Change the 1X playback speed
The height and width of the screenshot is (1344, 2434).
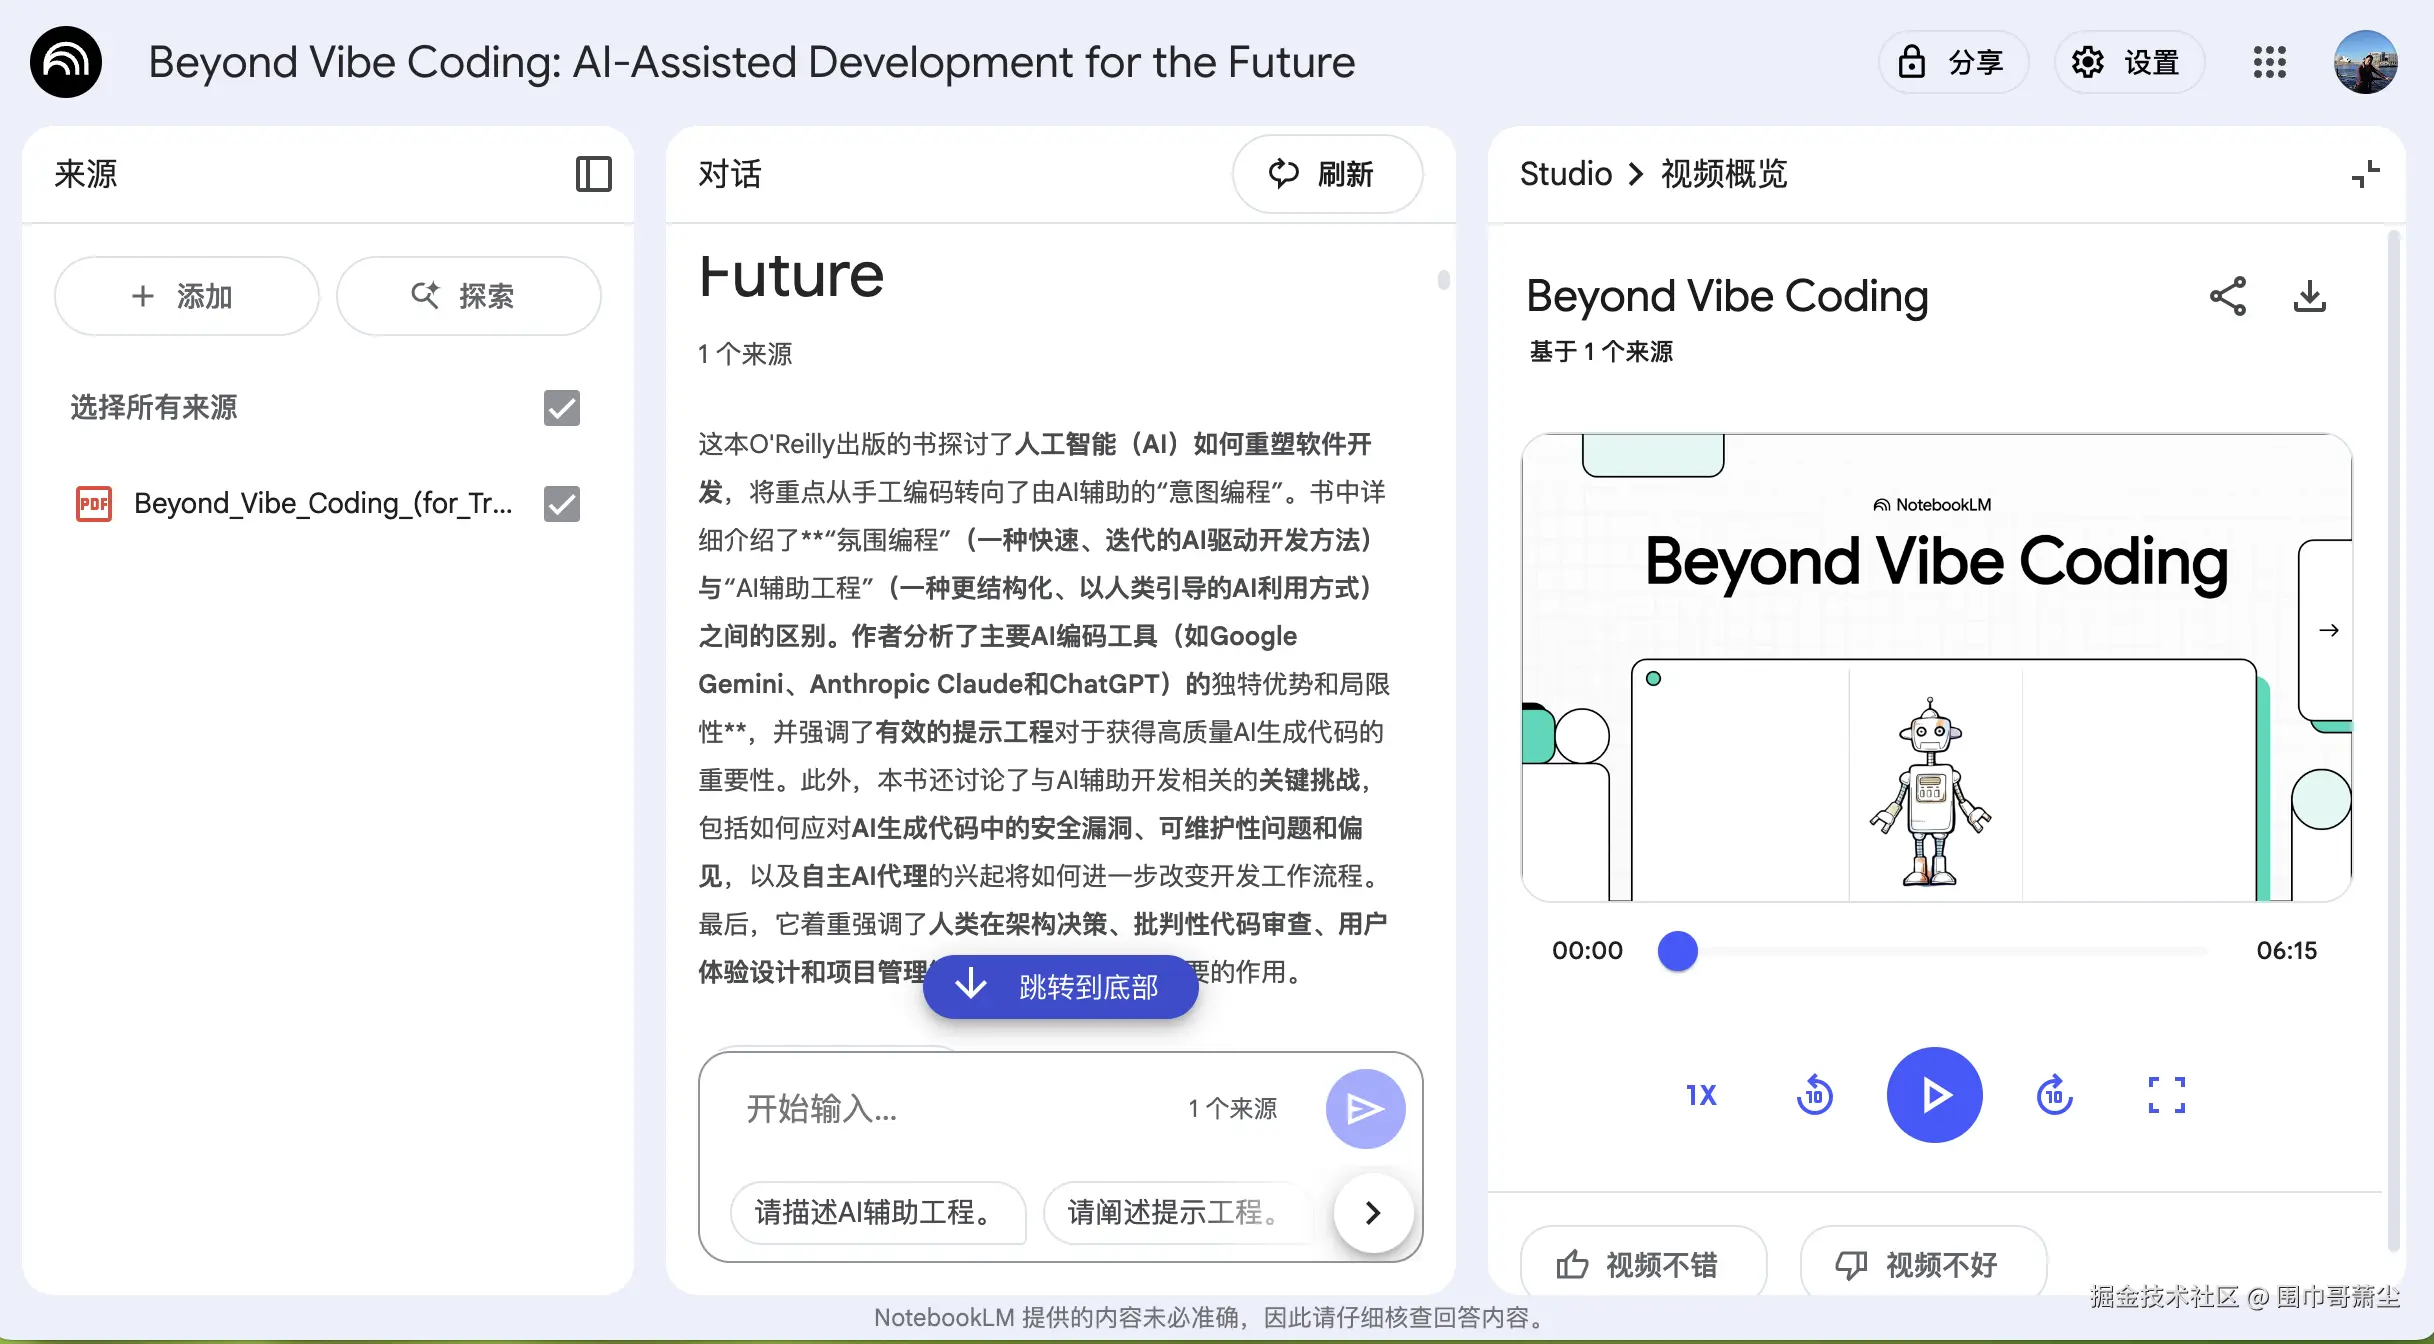[1701, 1095]
